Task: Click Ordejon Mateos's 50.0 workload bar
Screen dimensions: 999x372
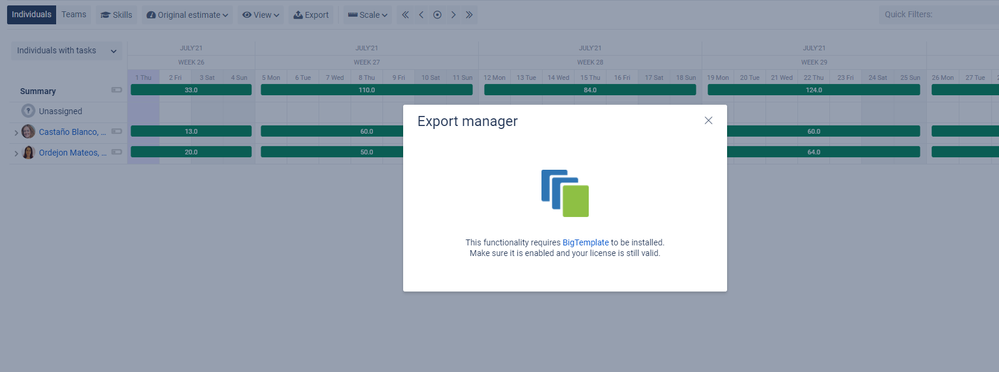Action: pos(332,152)
